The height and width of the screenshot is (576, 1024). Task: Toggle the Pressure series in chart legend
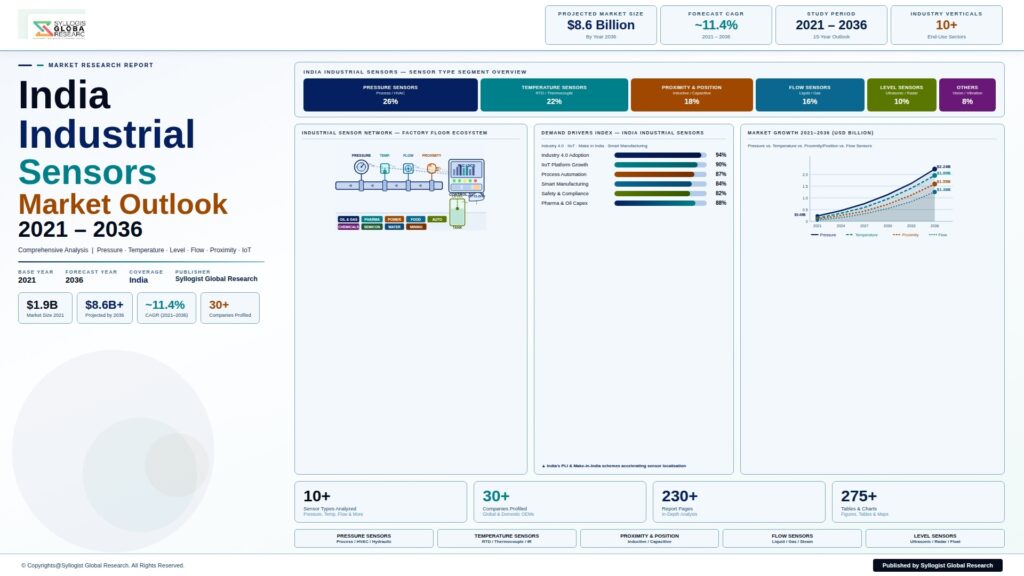pos(823,235)
